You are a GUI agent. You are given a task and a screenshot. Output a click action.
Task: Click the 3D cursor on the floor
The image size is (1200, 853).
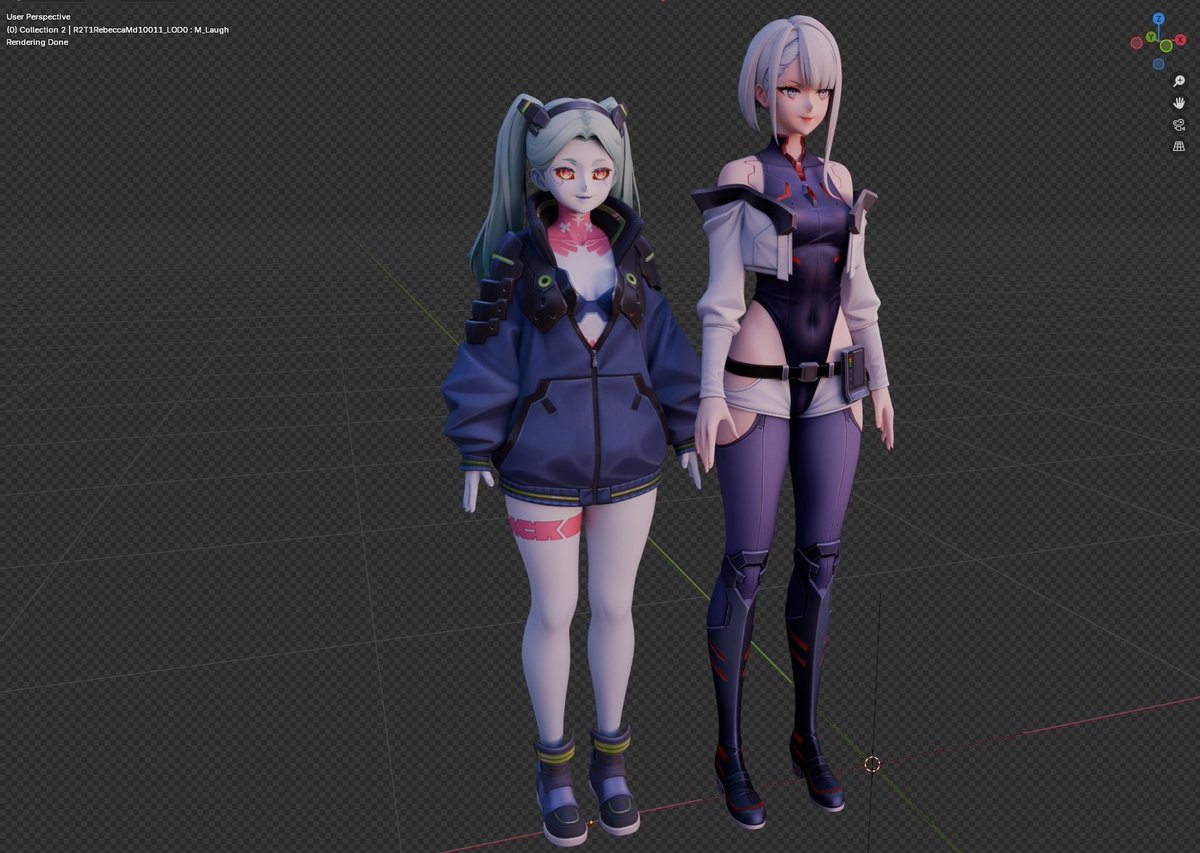tap(872, 764)
